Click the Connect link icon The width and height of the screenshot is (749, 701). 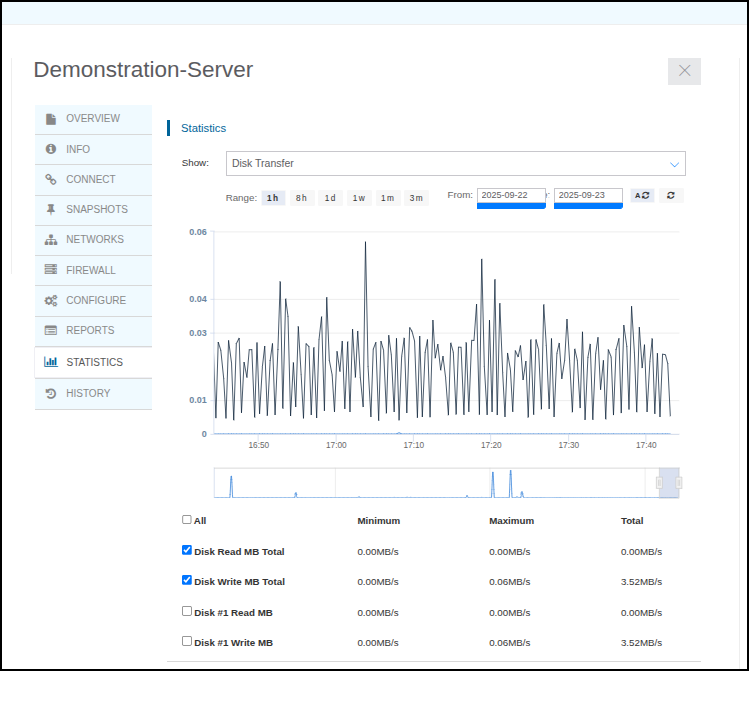pyautogui.click(x=51, y=180)
